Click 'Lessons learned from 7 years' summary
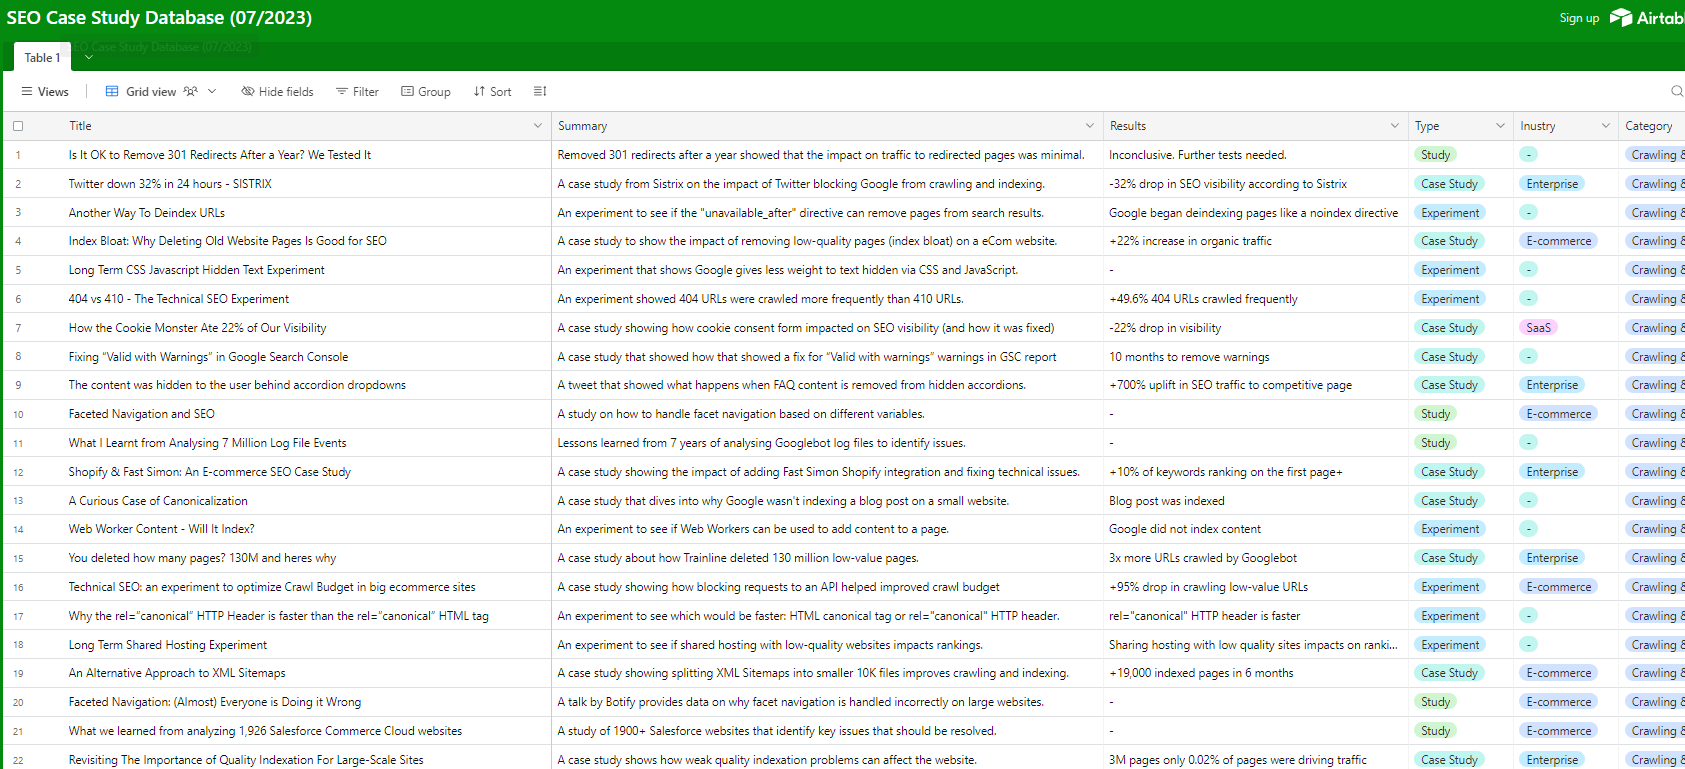 [761, 443]
